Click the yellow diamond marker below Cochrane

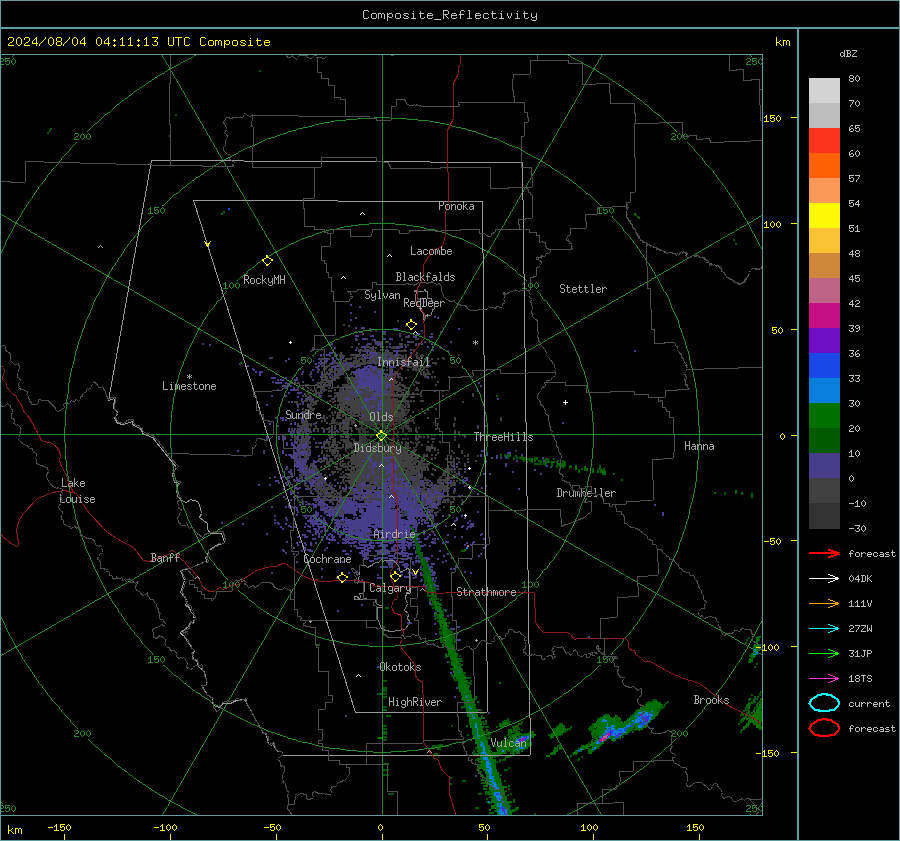(342, 577)
